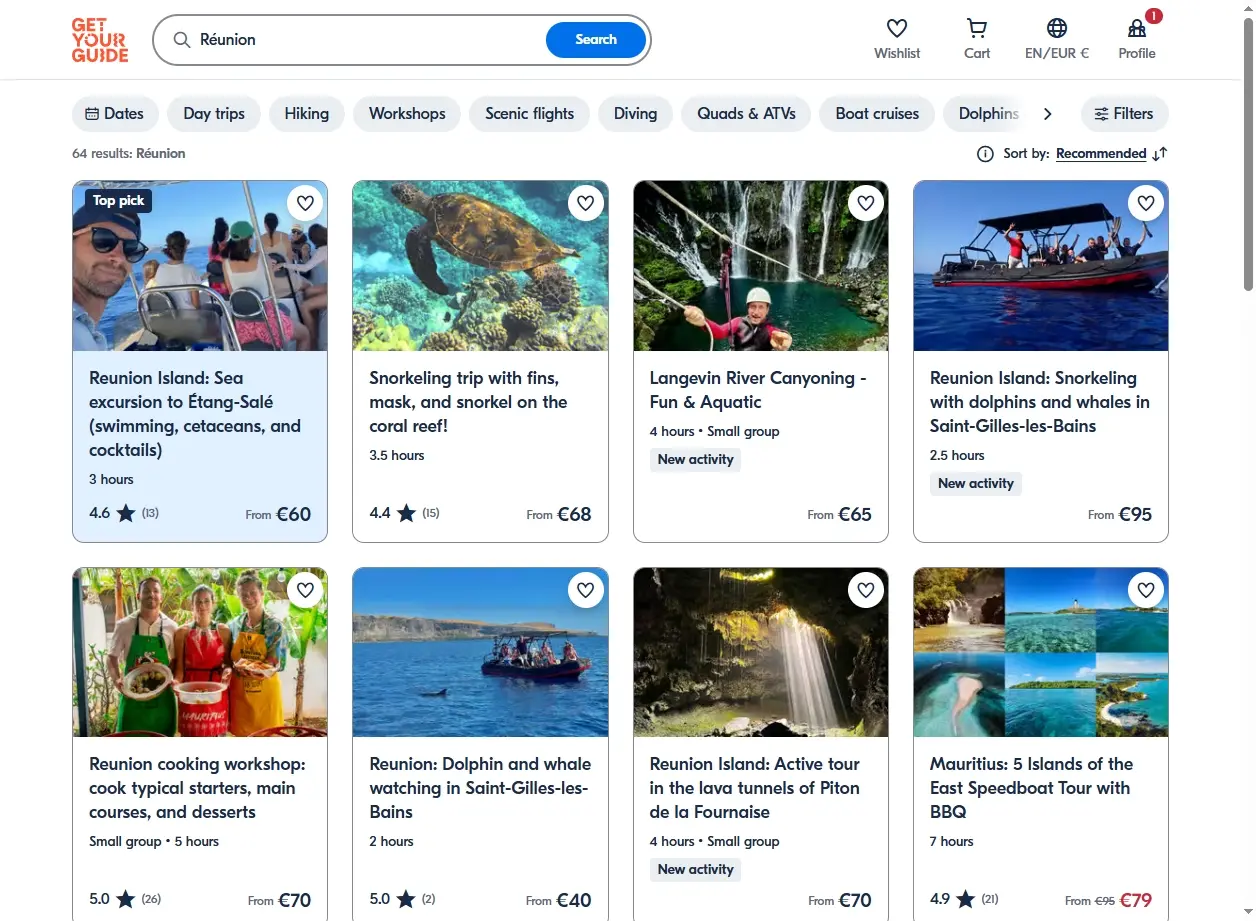Toggle the sort order arrows icon
Viewport: 1256px width, 921px height.
(1160, 154)
